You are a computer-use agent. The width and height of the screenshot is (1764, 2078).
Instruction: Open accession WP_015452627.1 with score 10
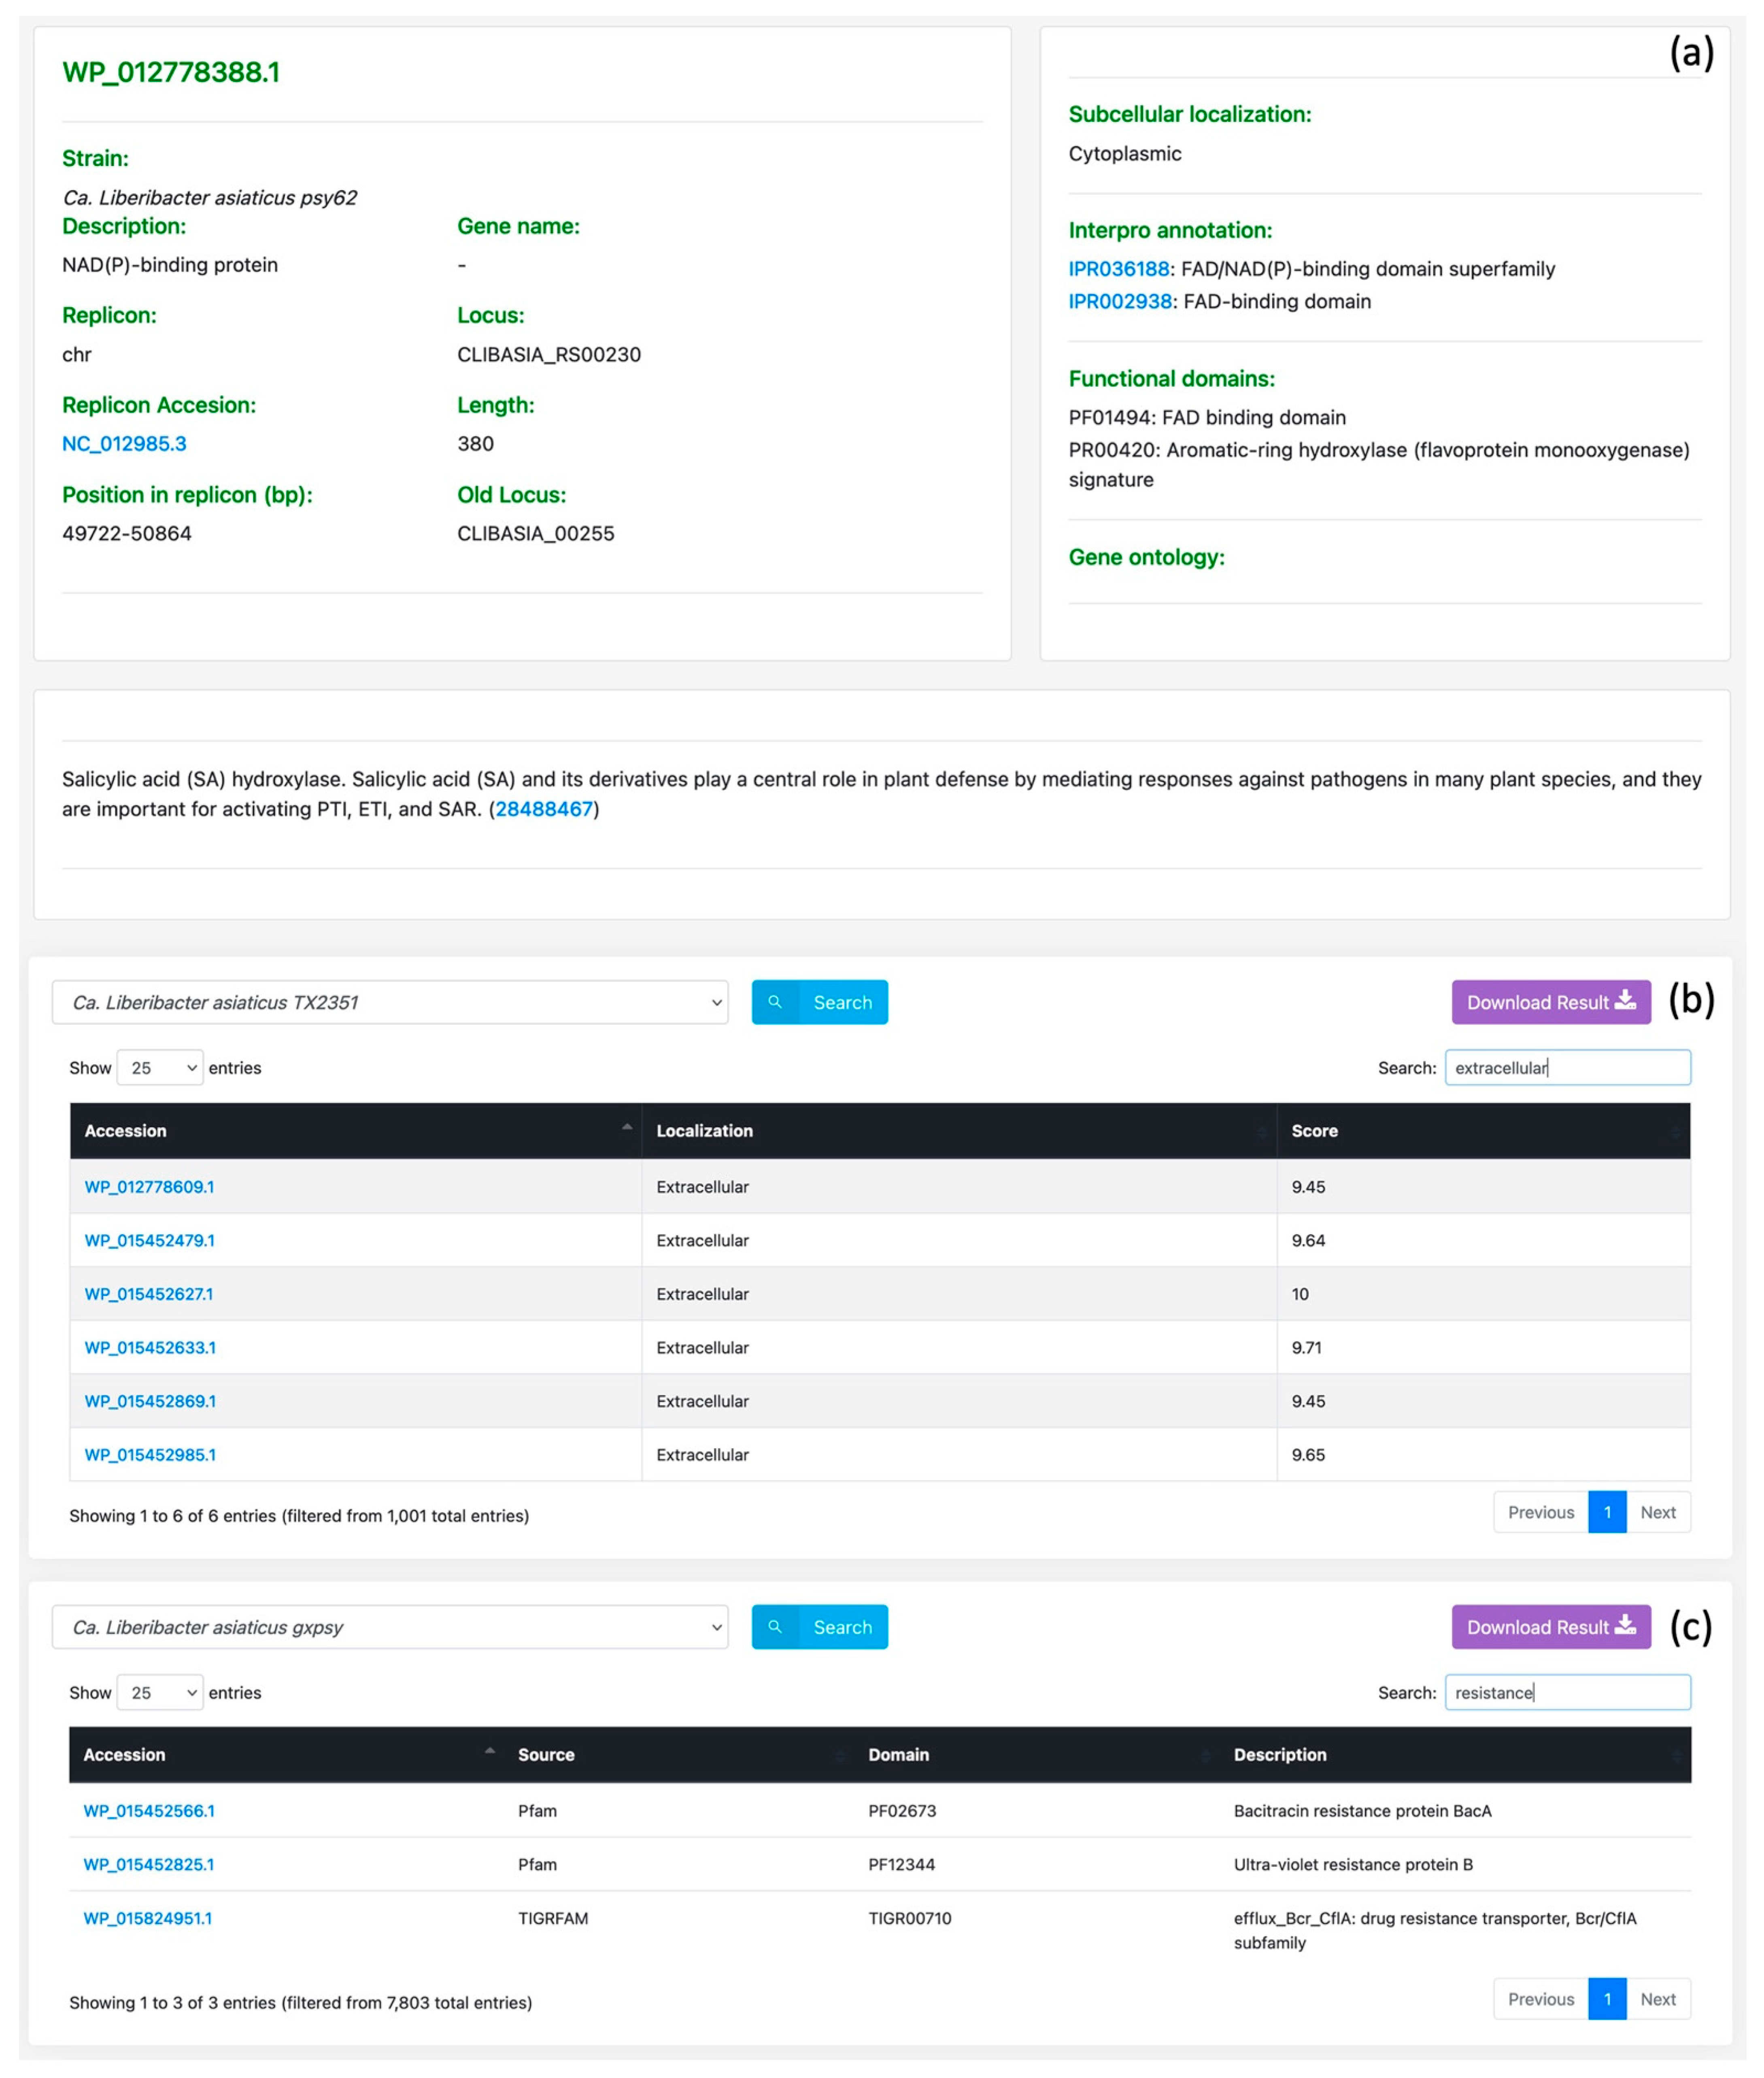tap(148, 1294)
